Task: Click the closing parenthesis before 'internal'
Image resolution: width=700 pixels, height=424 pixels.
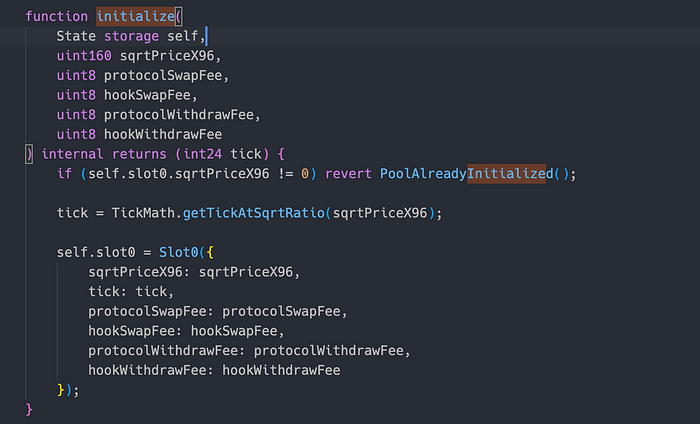Action: (29, 154)
